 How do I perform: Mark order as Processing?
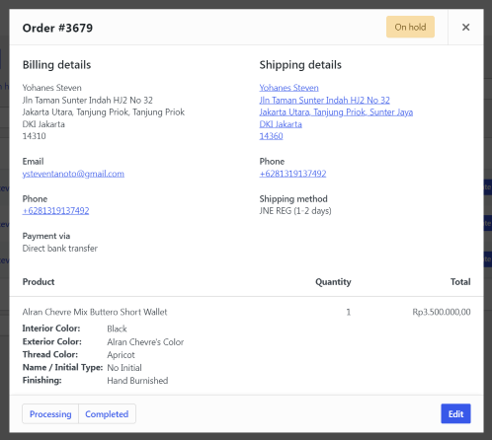coord(50,414)
